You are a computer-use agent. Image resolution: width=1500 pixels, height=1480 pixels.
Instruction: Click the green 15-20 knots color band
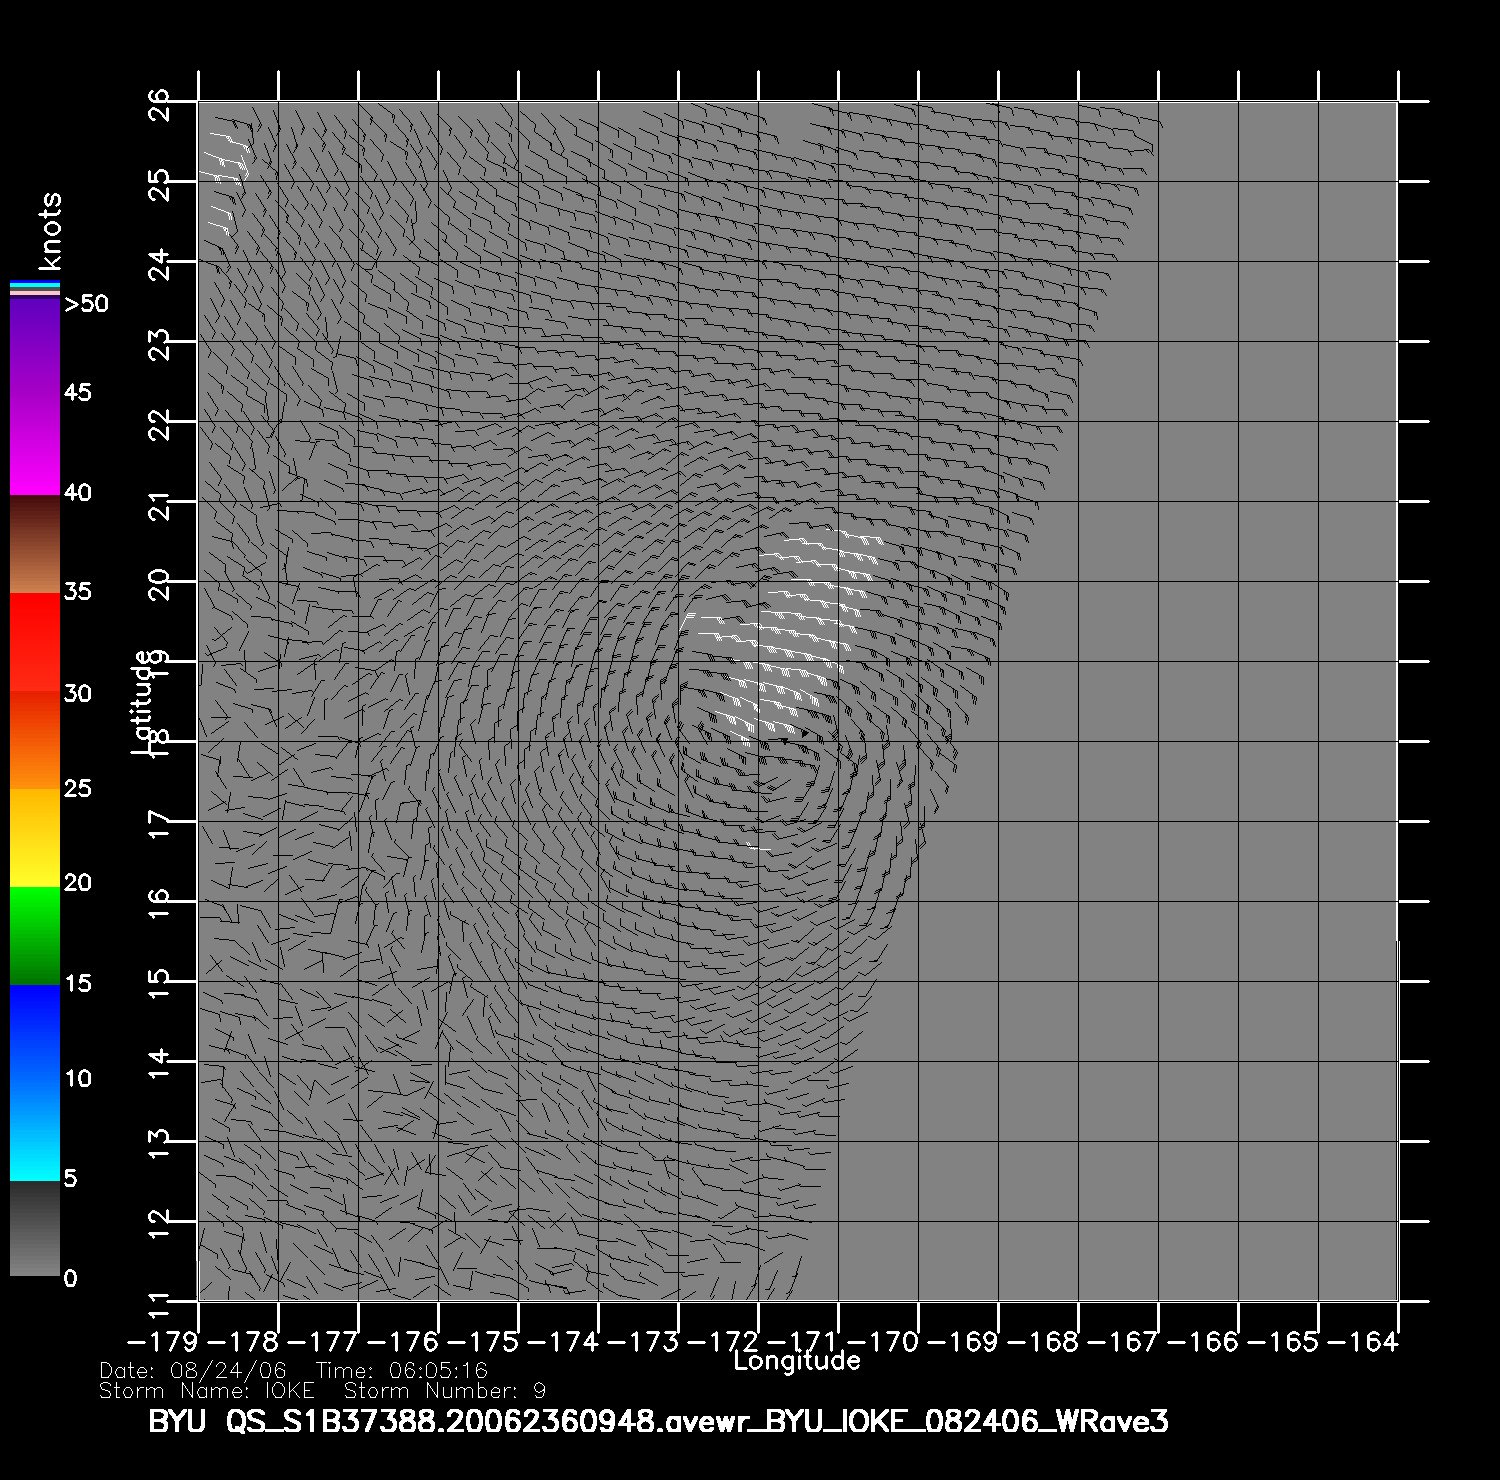tap(35, 934)
